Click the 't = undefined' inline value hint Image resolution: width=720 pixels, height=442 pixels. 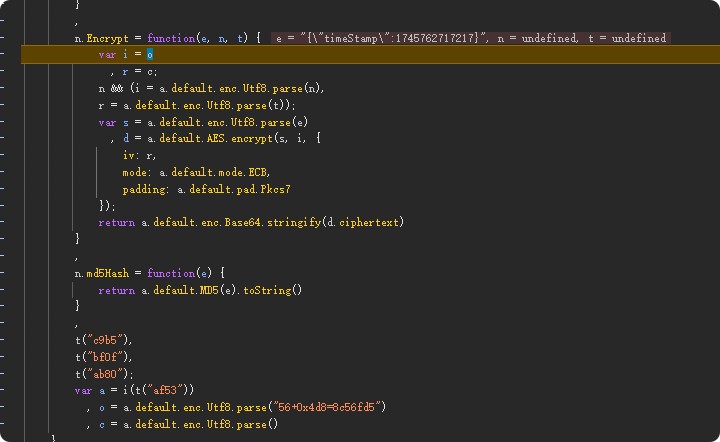(x=627, y=38)
